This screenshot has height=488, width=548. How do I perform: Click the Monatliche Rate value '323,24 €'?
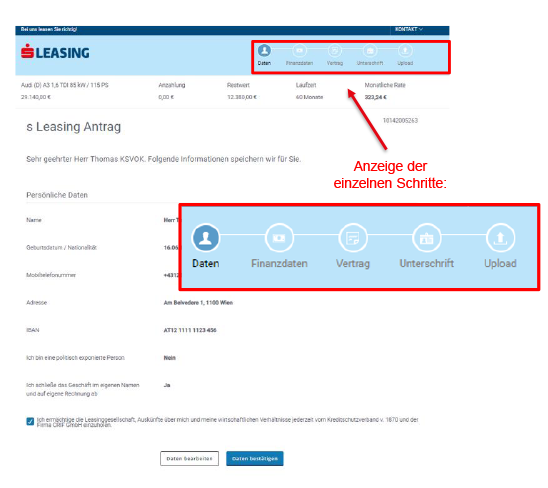pos(376,97)
